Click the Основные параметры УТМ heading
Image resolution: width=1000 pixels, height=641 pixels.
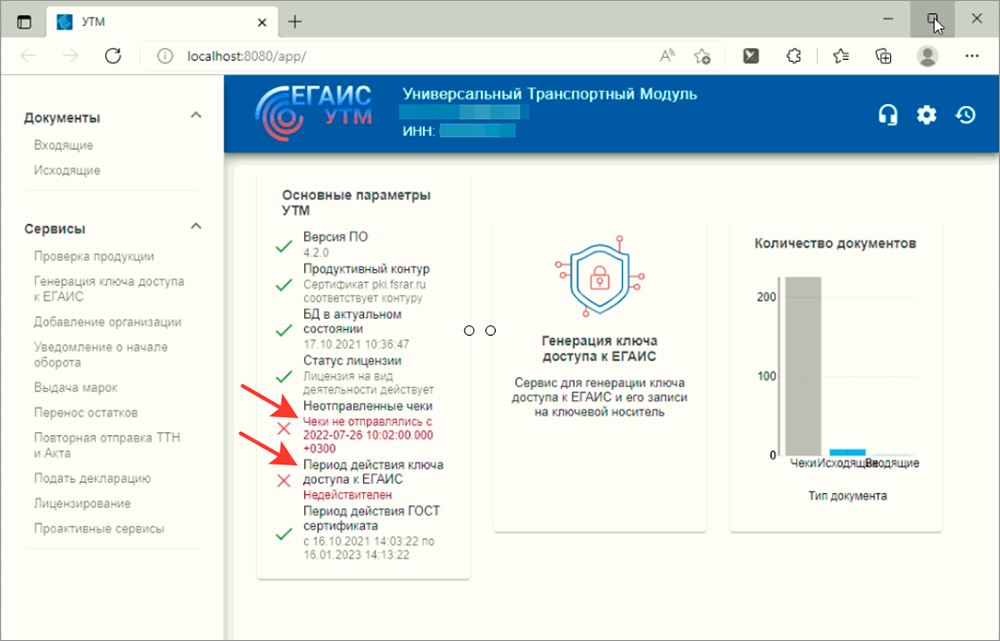[357, 203]
